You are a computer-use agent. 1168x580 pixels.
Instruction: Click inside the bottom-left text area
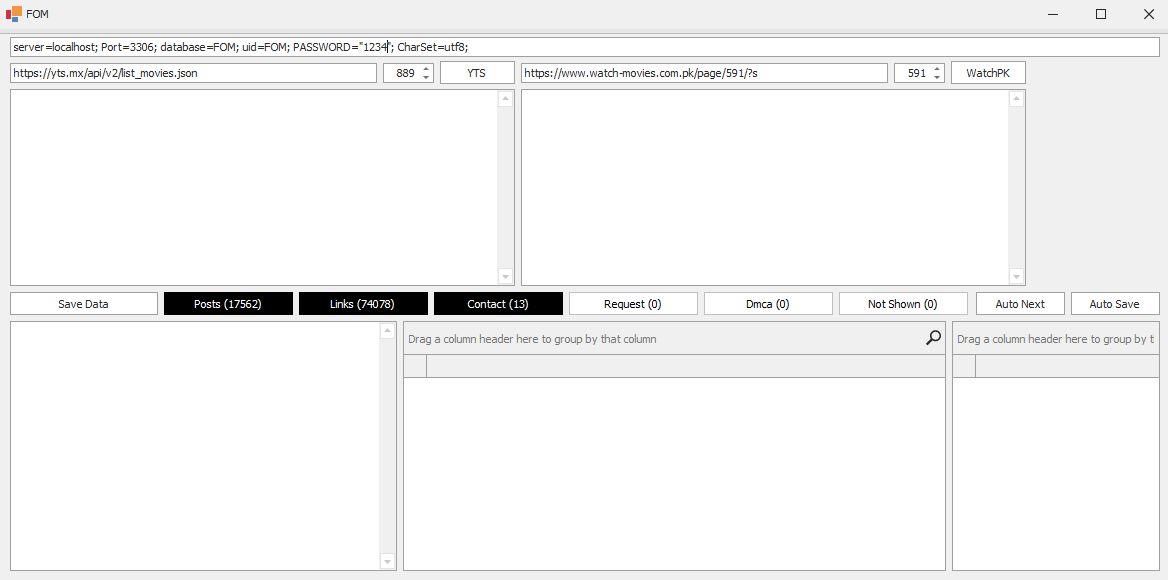(x=195, y=446)
